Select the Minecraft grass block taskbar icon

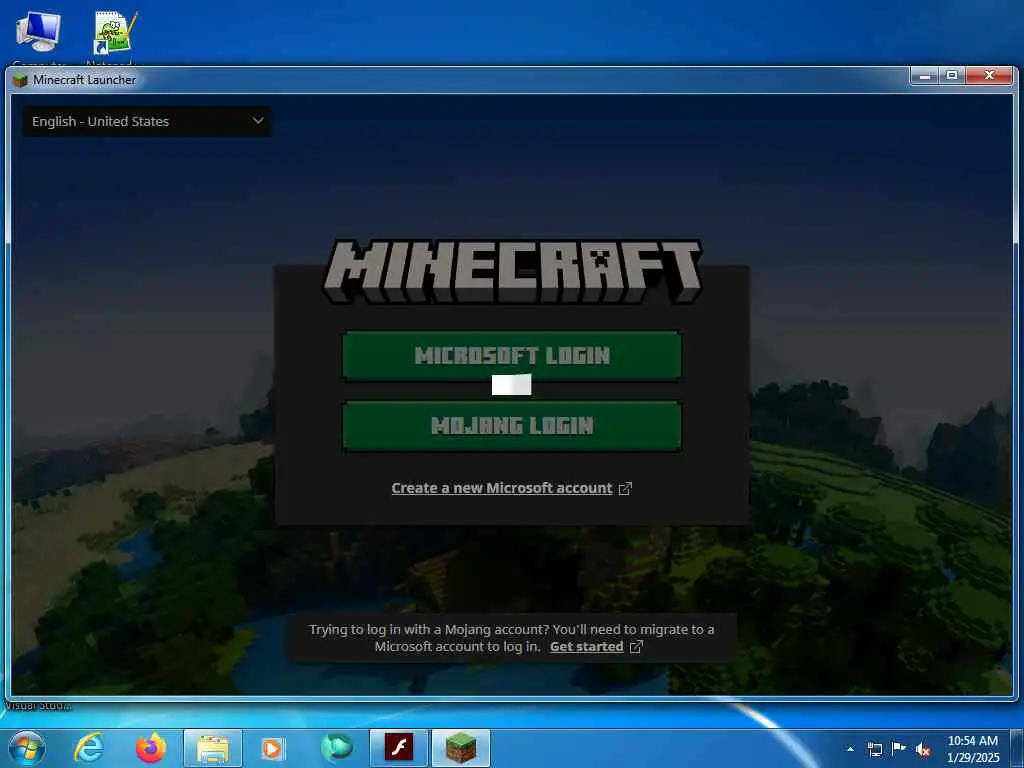[x=461, y=748]
